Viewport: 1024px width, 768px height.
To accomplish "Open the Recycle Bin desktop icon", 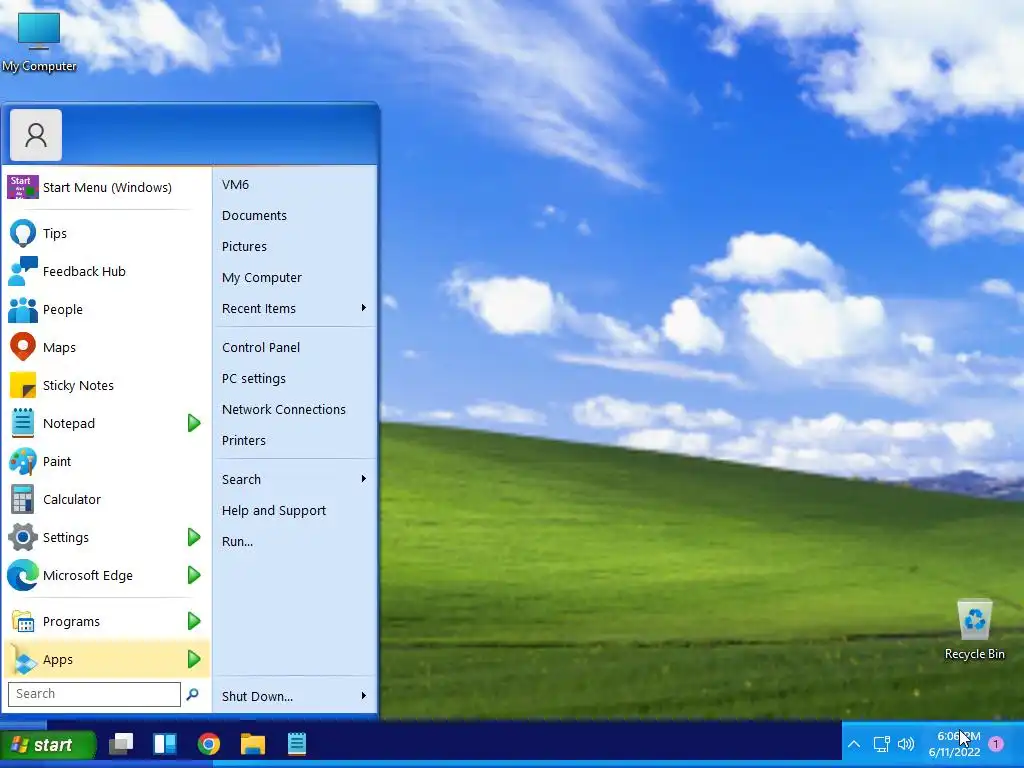I will (974, 630).
